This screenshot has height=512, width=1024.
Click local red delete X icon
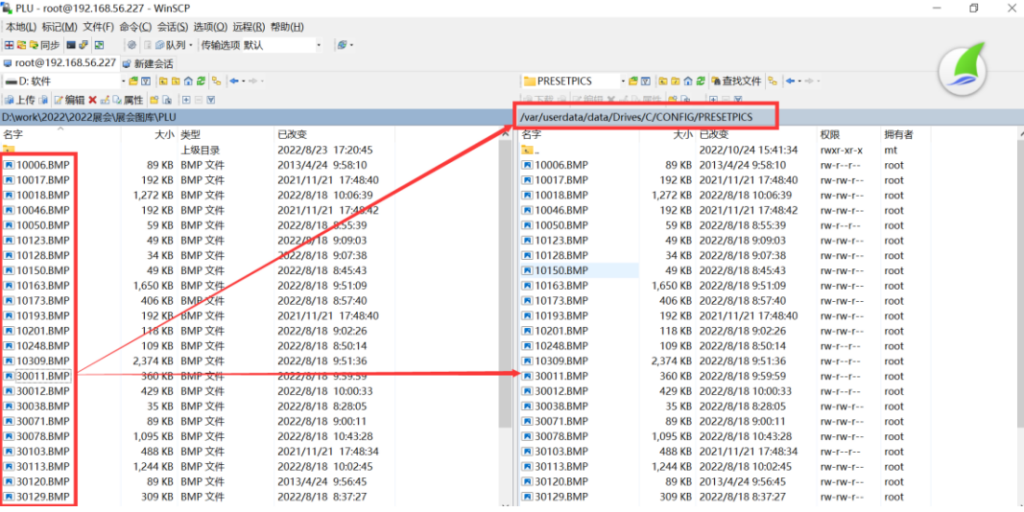(x=93, y=101)
